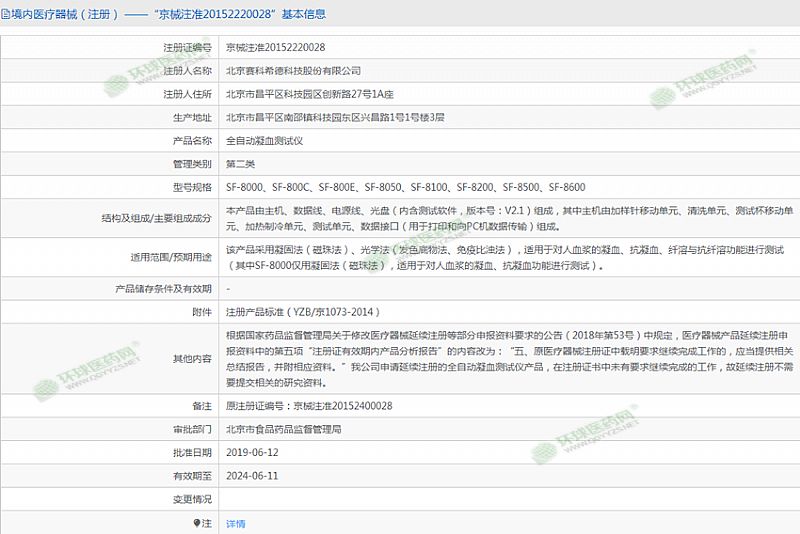800x534 pixels.
Task: Click the model list starting with SF-8000
Action: click(405, 187)
